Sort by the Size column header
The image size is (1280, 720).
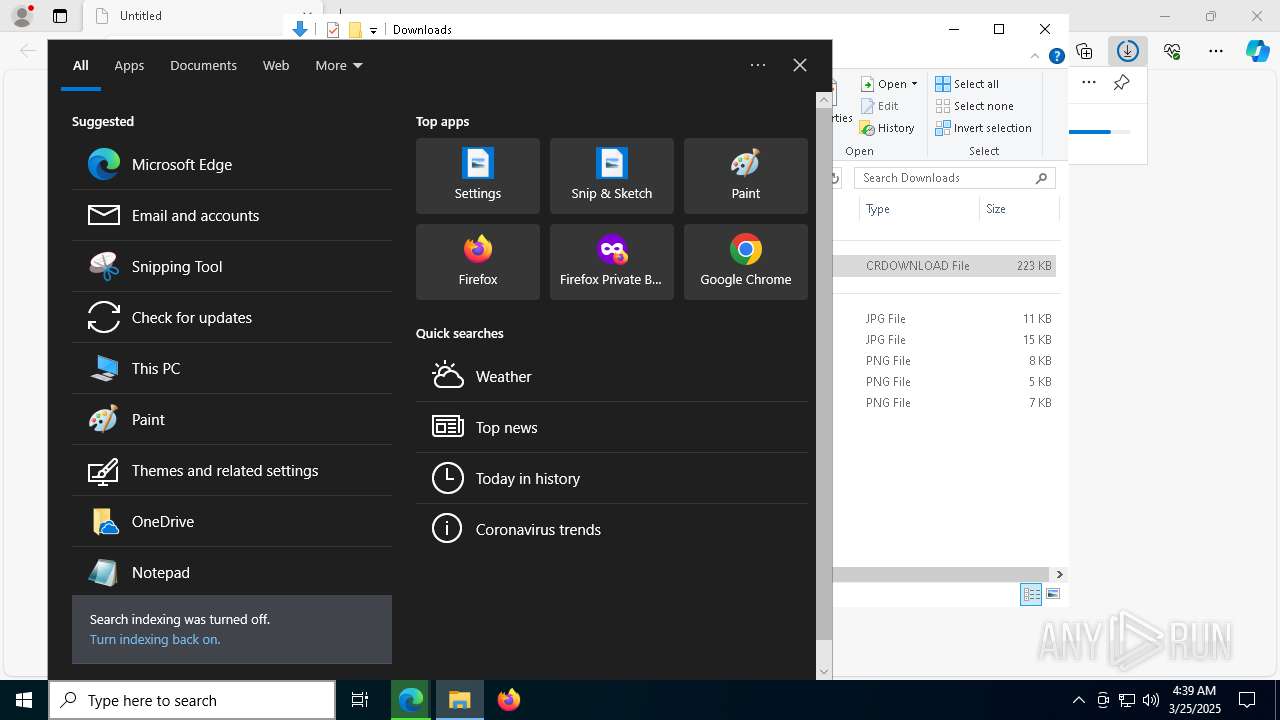point(1018,209)
